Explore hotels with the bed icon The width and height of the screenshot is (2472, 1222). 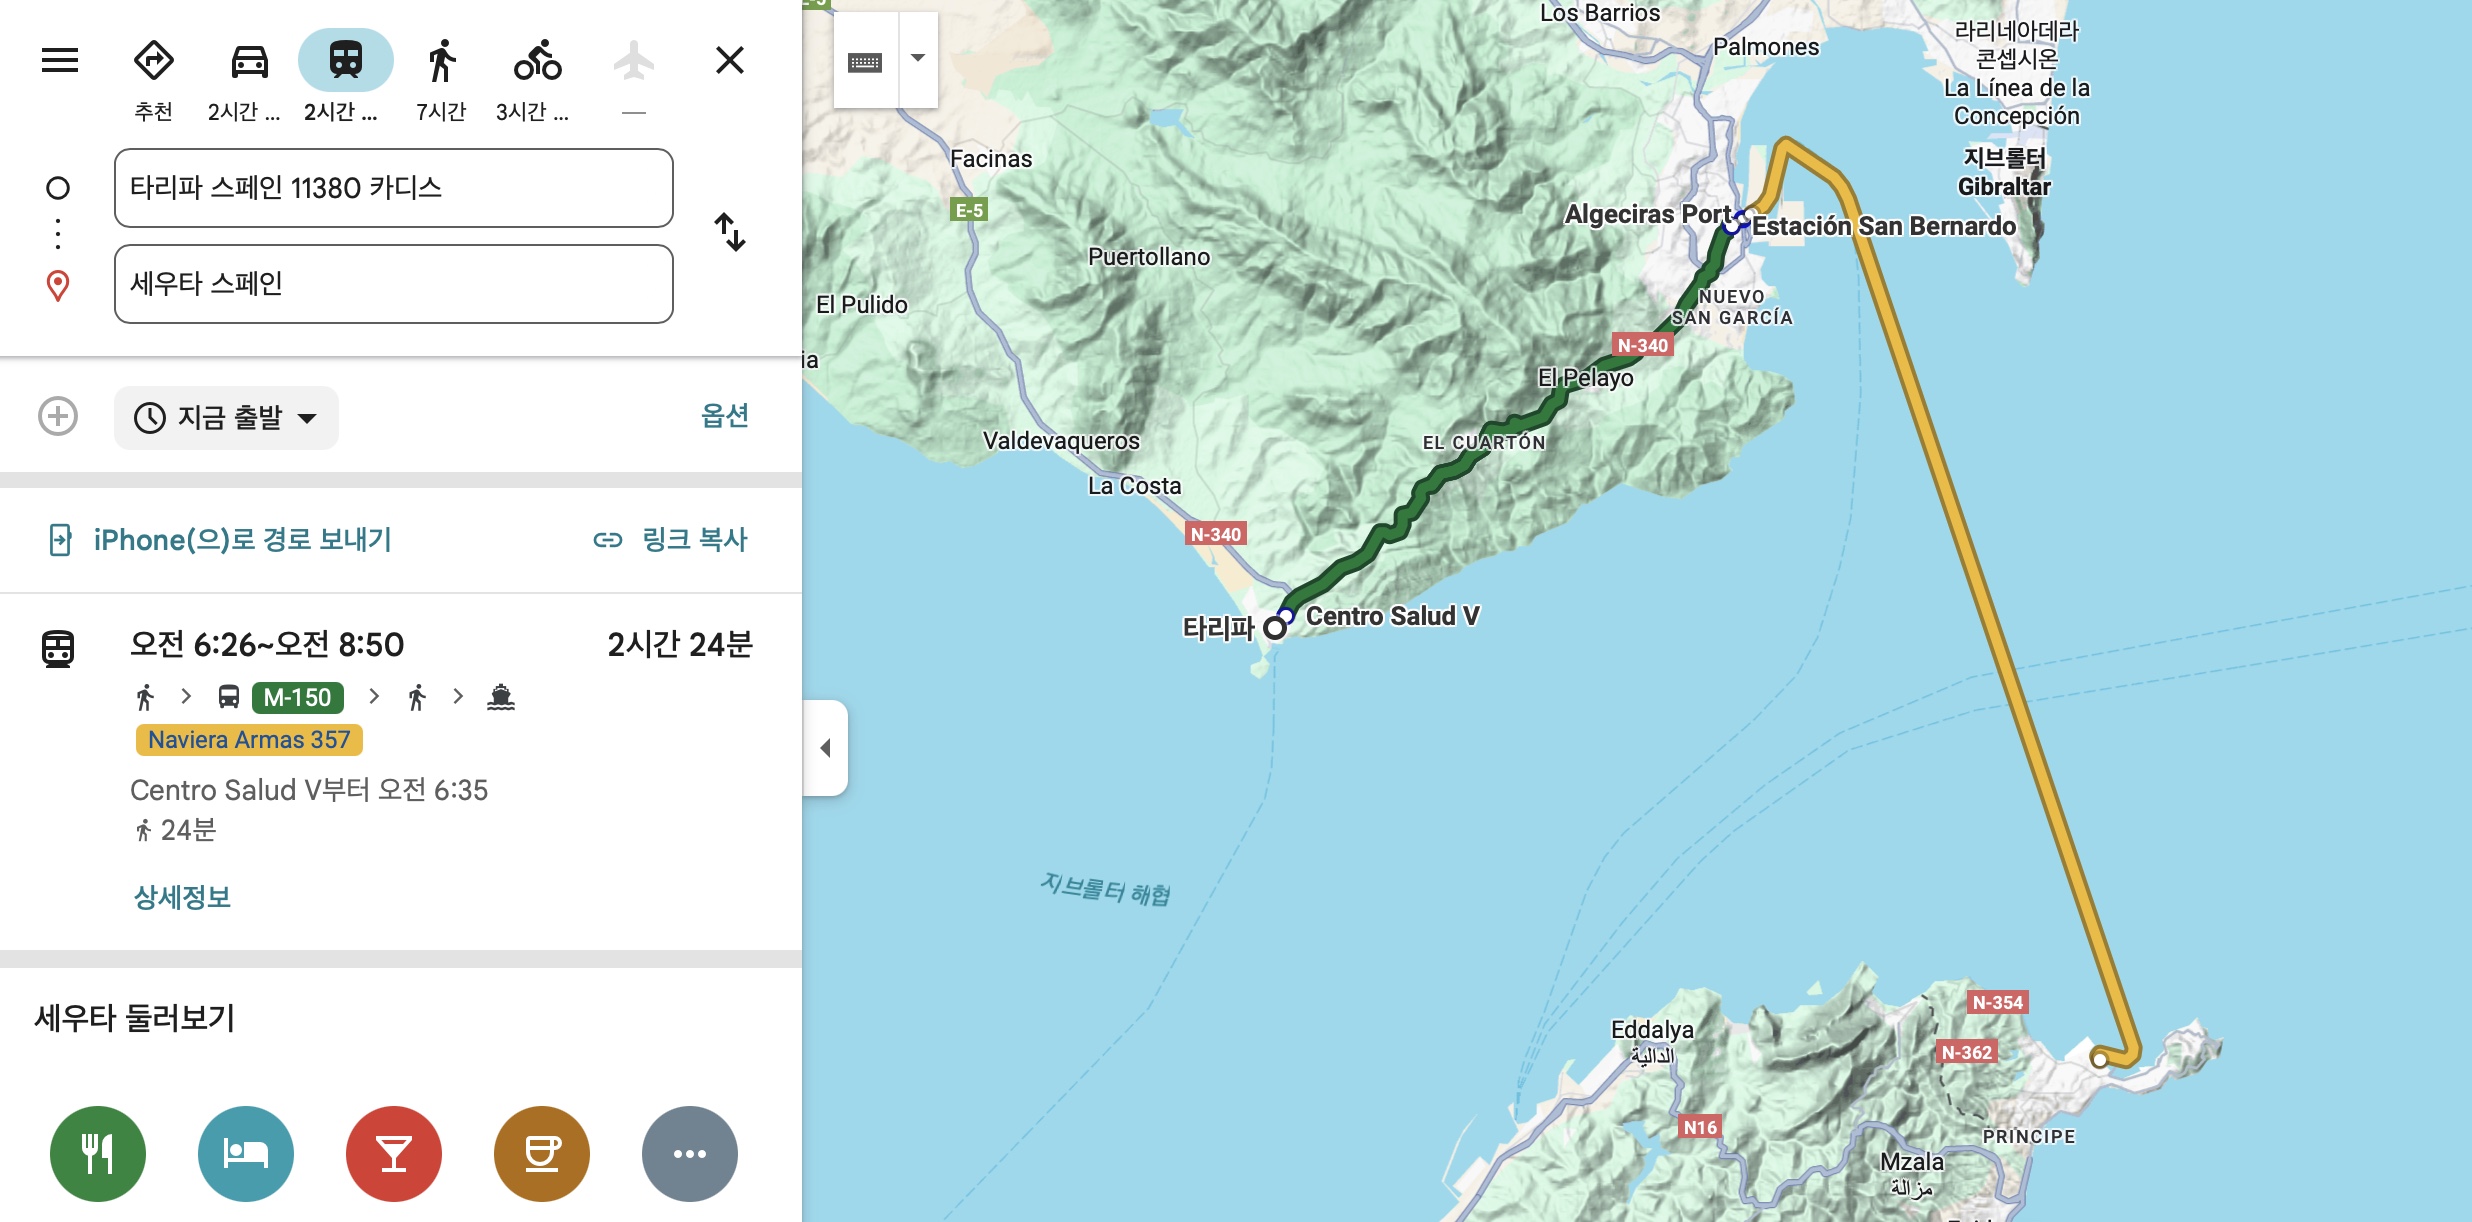tap(246, 1153)
